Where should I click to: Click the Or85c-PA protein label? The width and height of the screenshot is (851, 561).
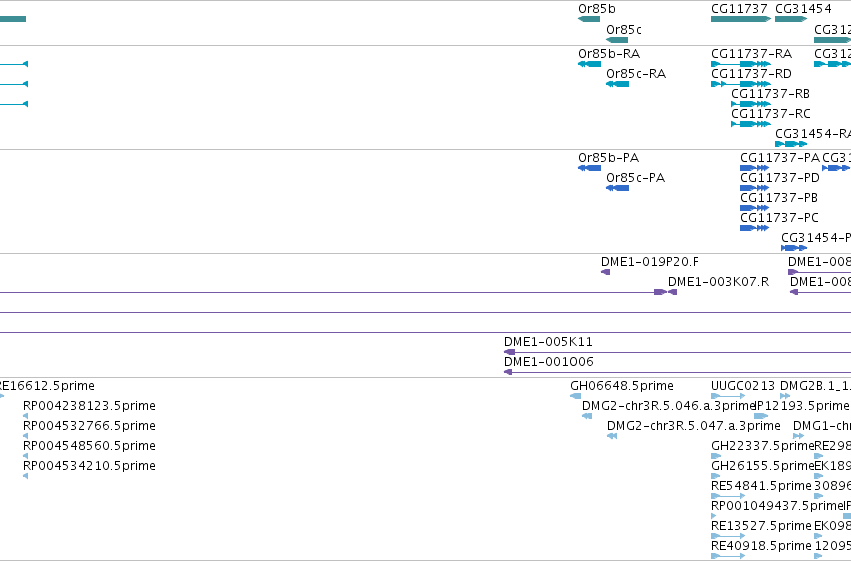(x=635, y=178)
